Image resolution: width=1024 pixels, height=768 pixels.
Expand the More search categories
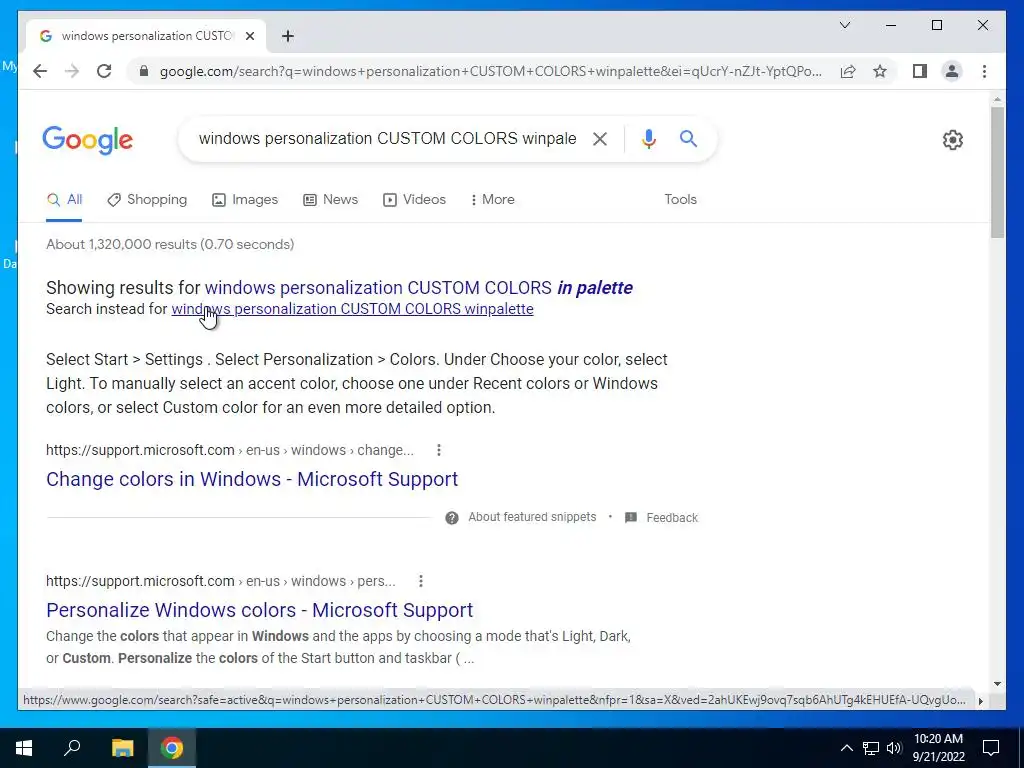click(x=492, y=200)
